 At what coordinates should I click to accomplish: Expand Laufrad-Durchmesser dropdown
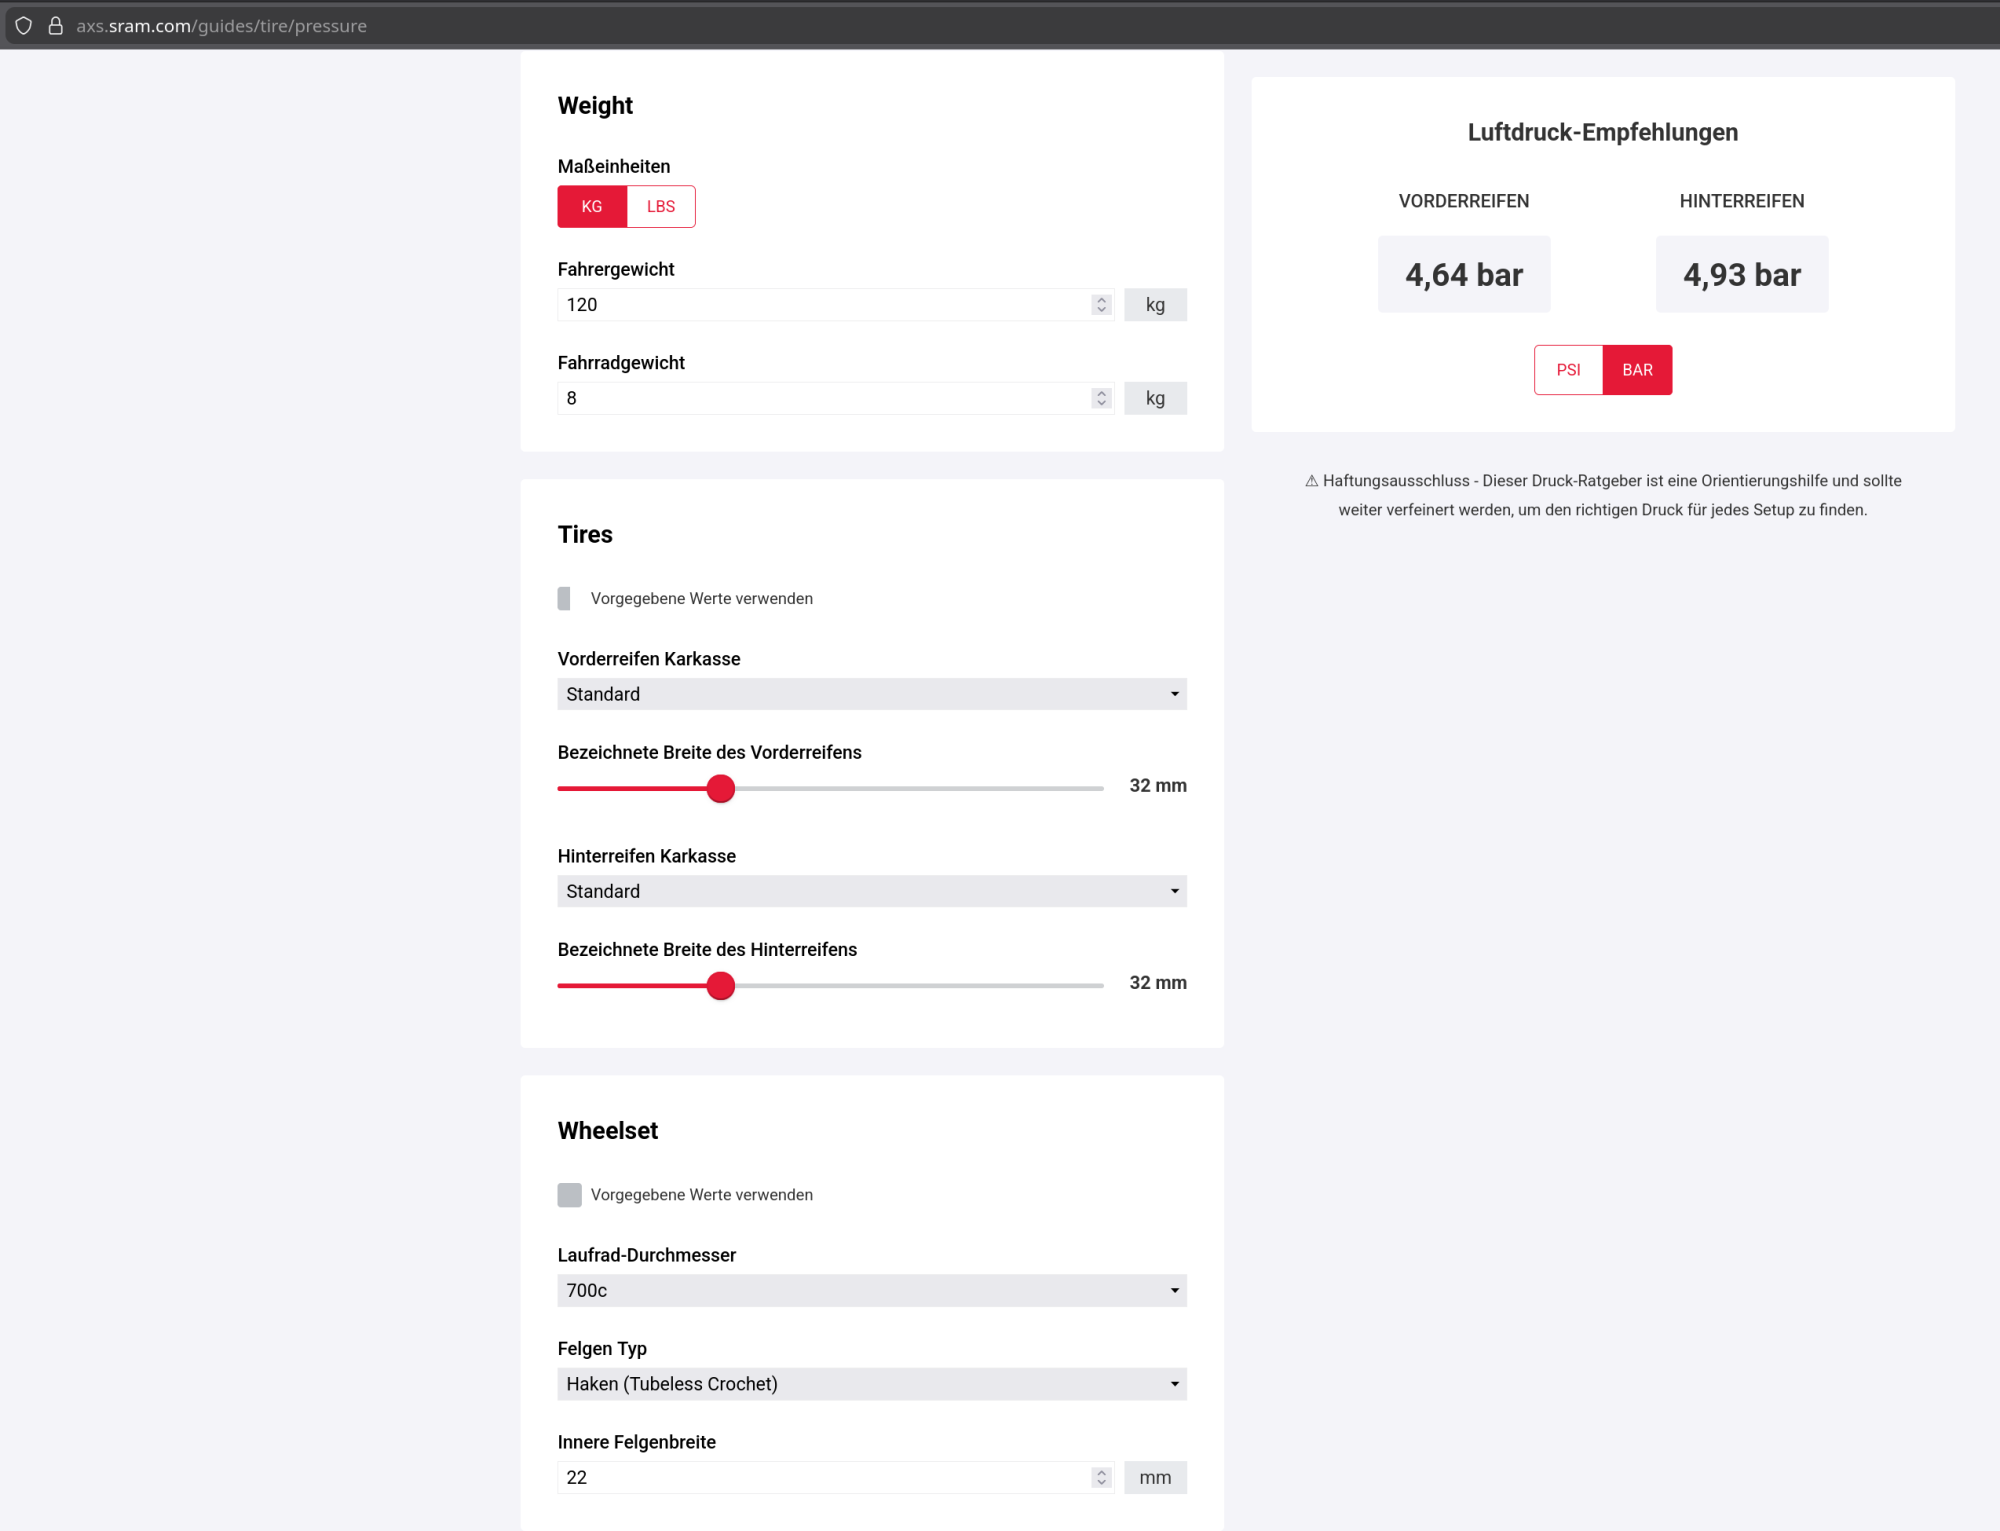(871, 1290)
